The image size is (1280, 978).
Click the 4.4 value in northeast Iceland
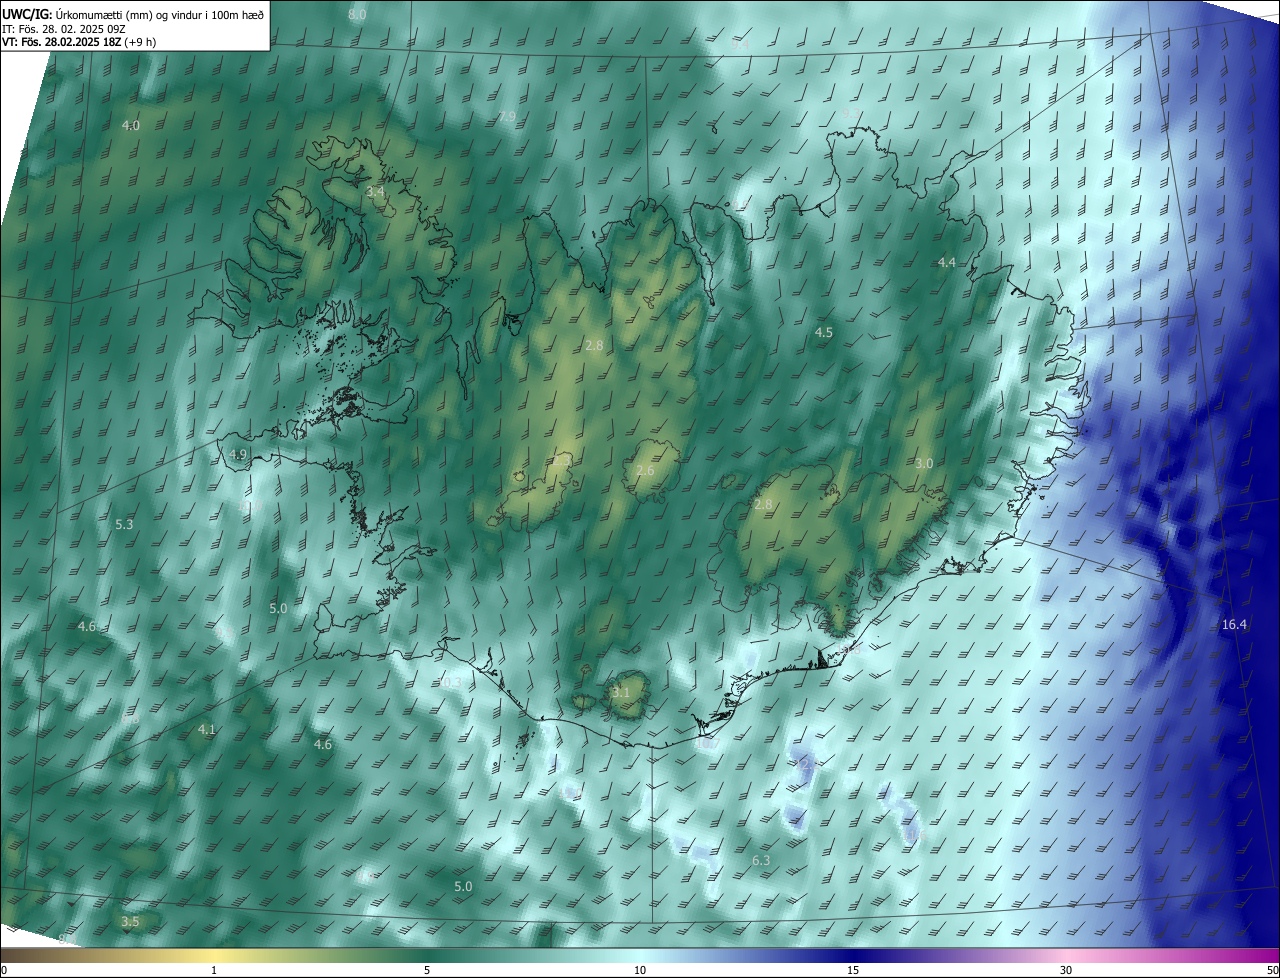947,262
